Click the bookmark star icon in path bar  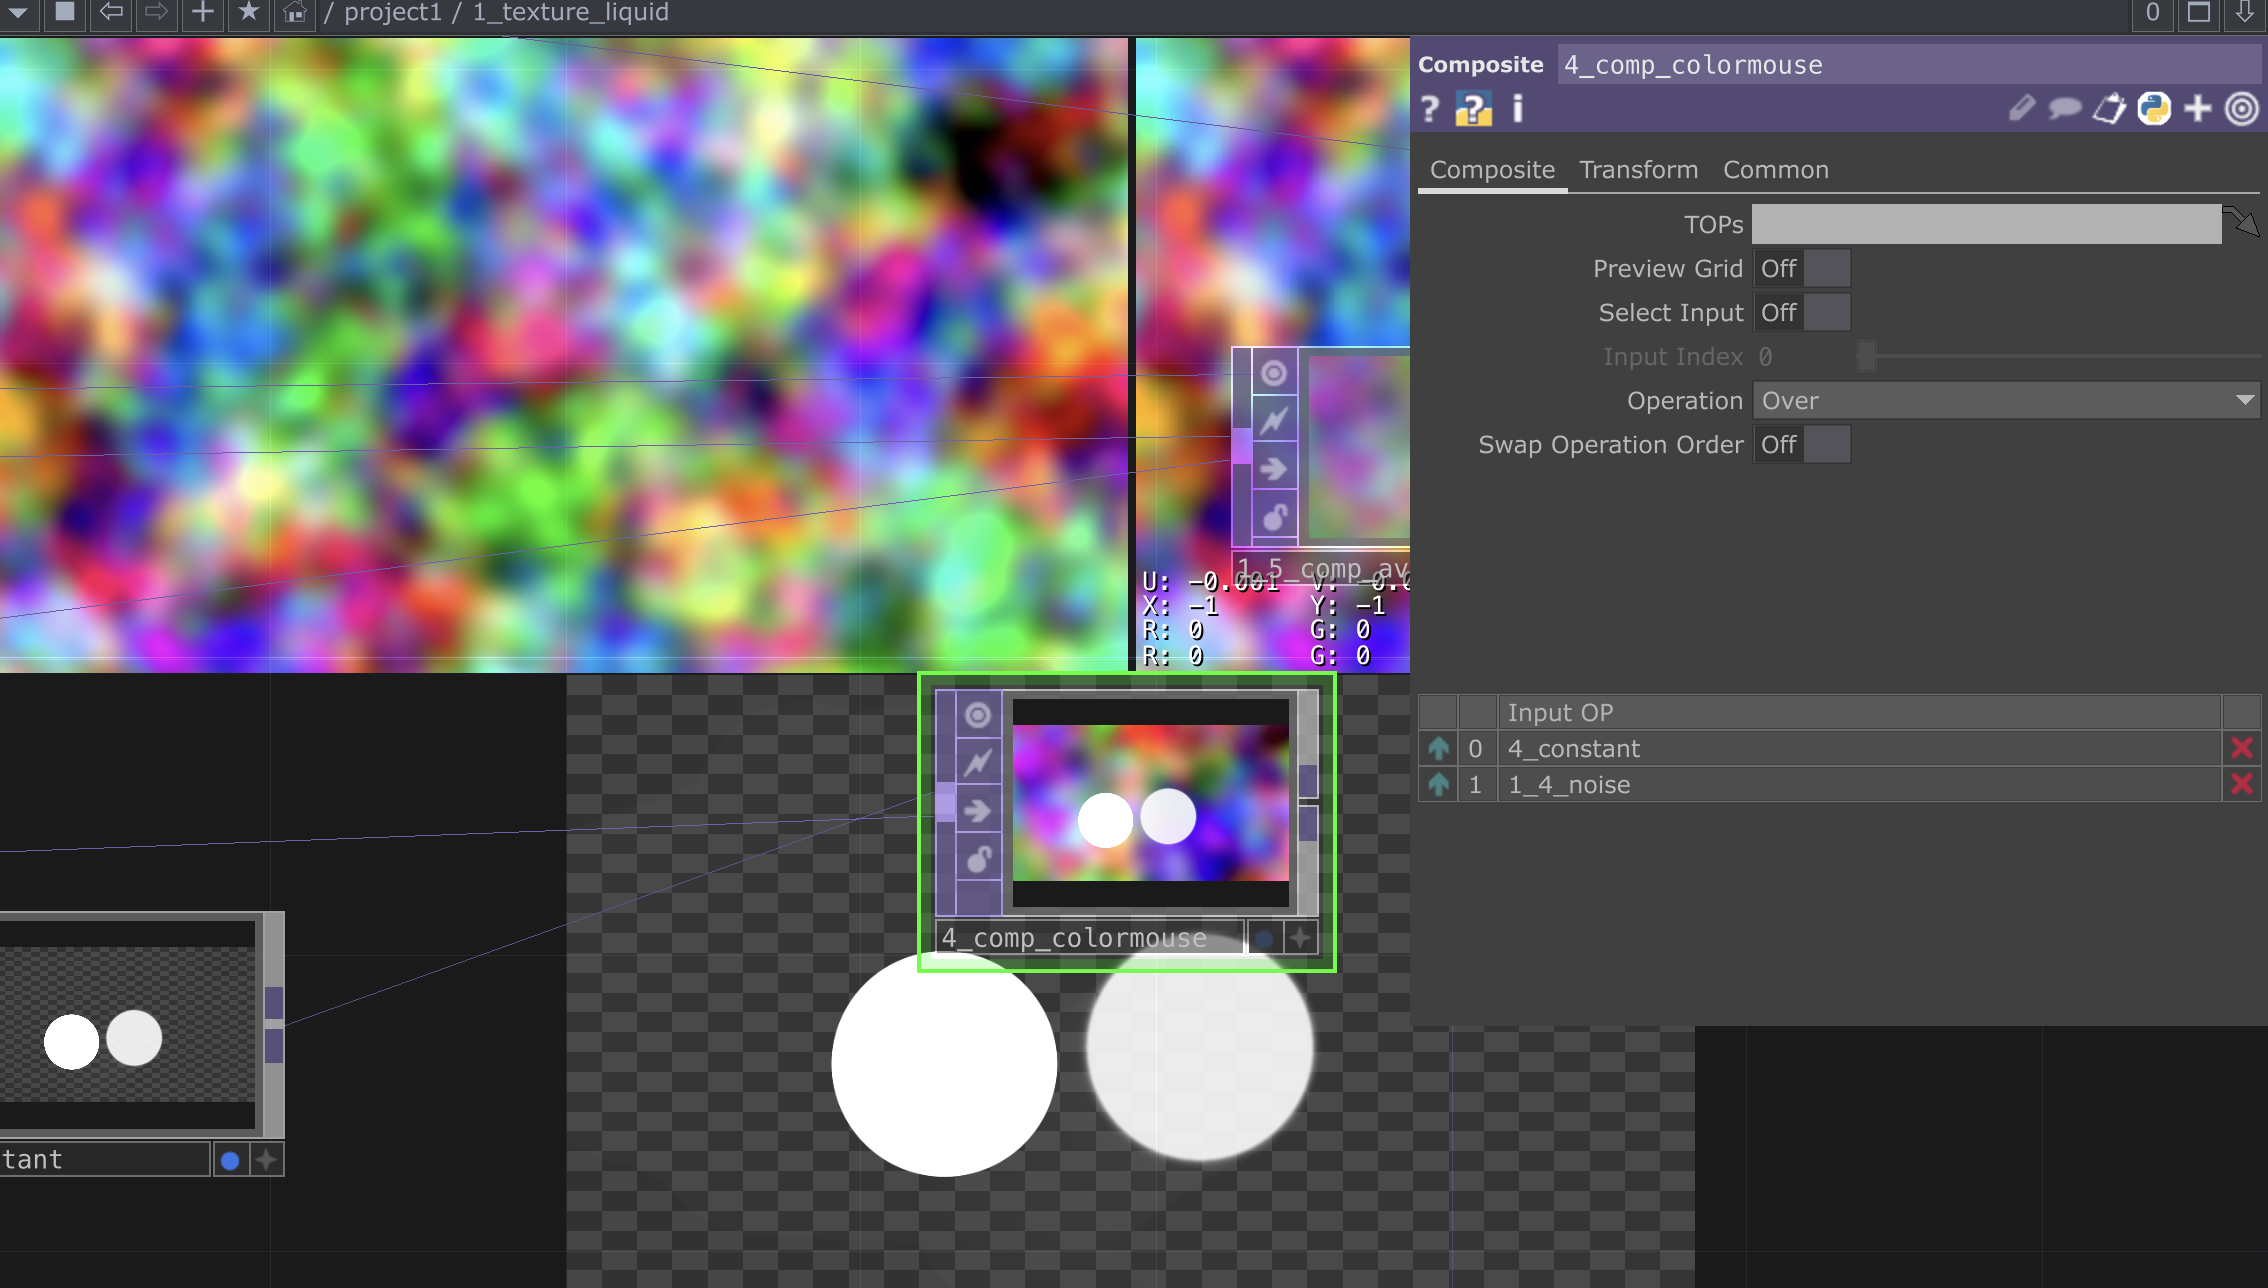[249, 13]
